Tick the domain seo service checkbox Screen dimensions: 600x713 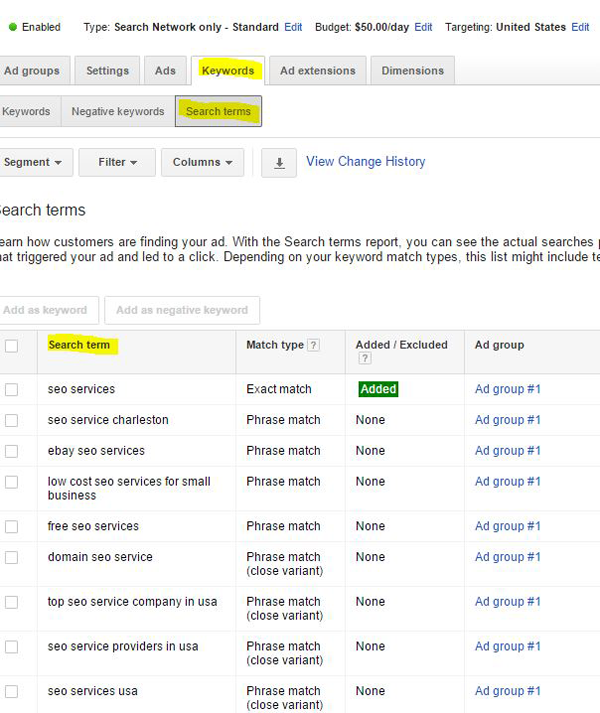(11, 557)
